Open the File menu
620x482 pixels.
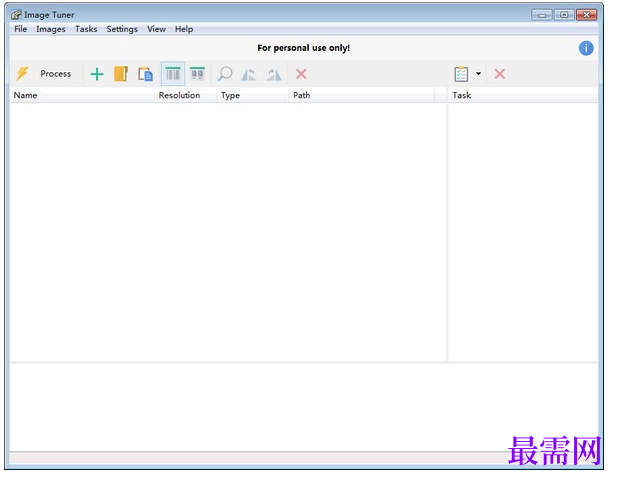click(x=21, y=29)
